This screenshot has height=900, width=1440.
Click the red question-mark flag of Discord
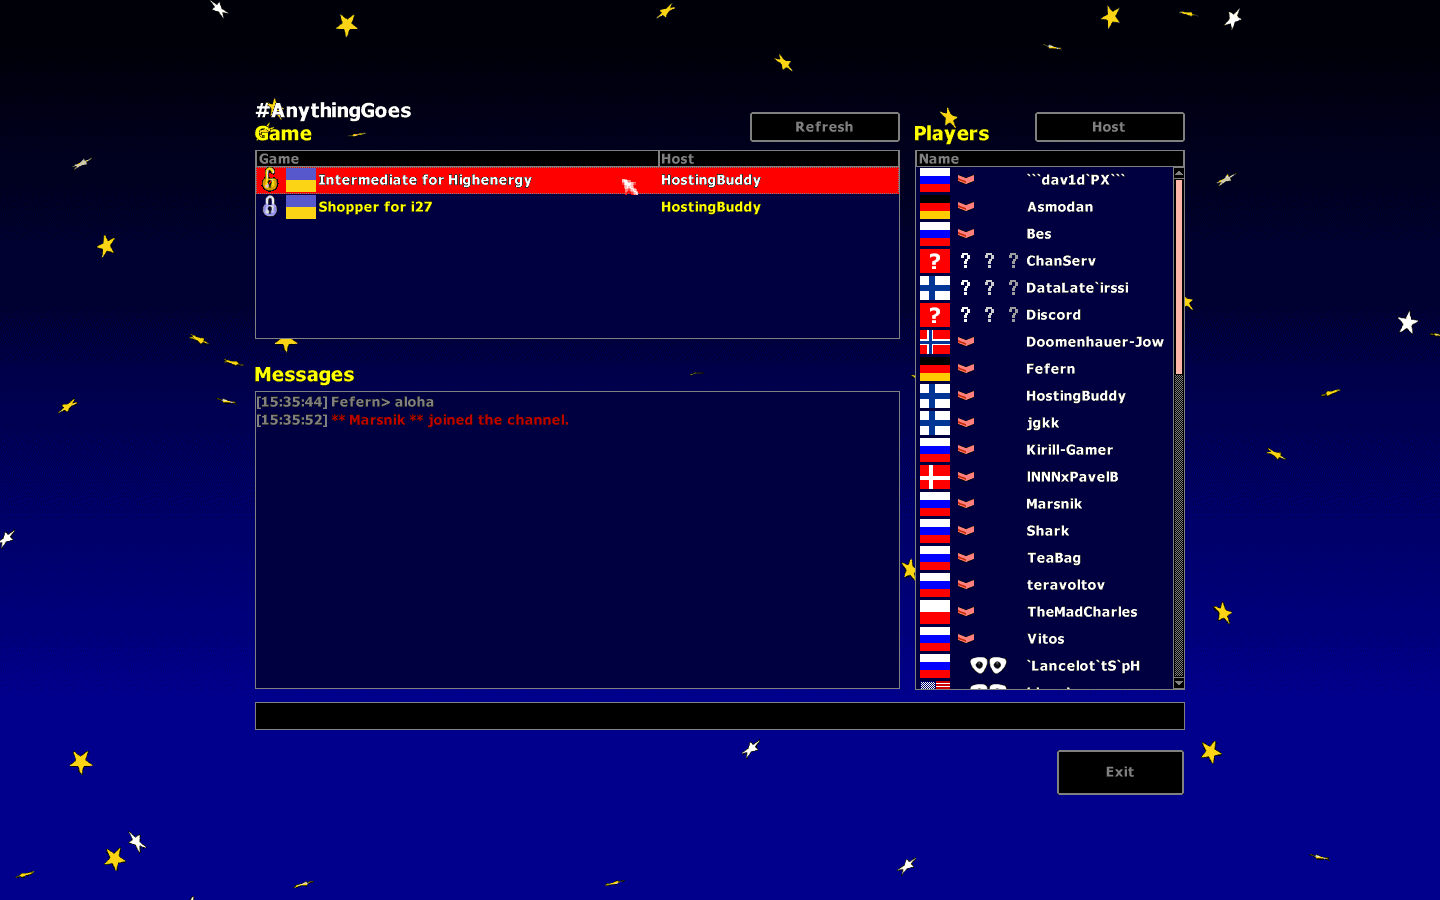(935, 315)
